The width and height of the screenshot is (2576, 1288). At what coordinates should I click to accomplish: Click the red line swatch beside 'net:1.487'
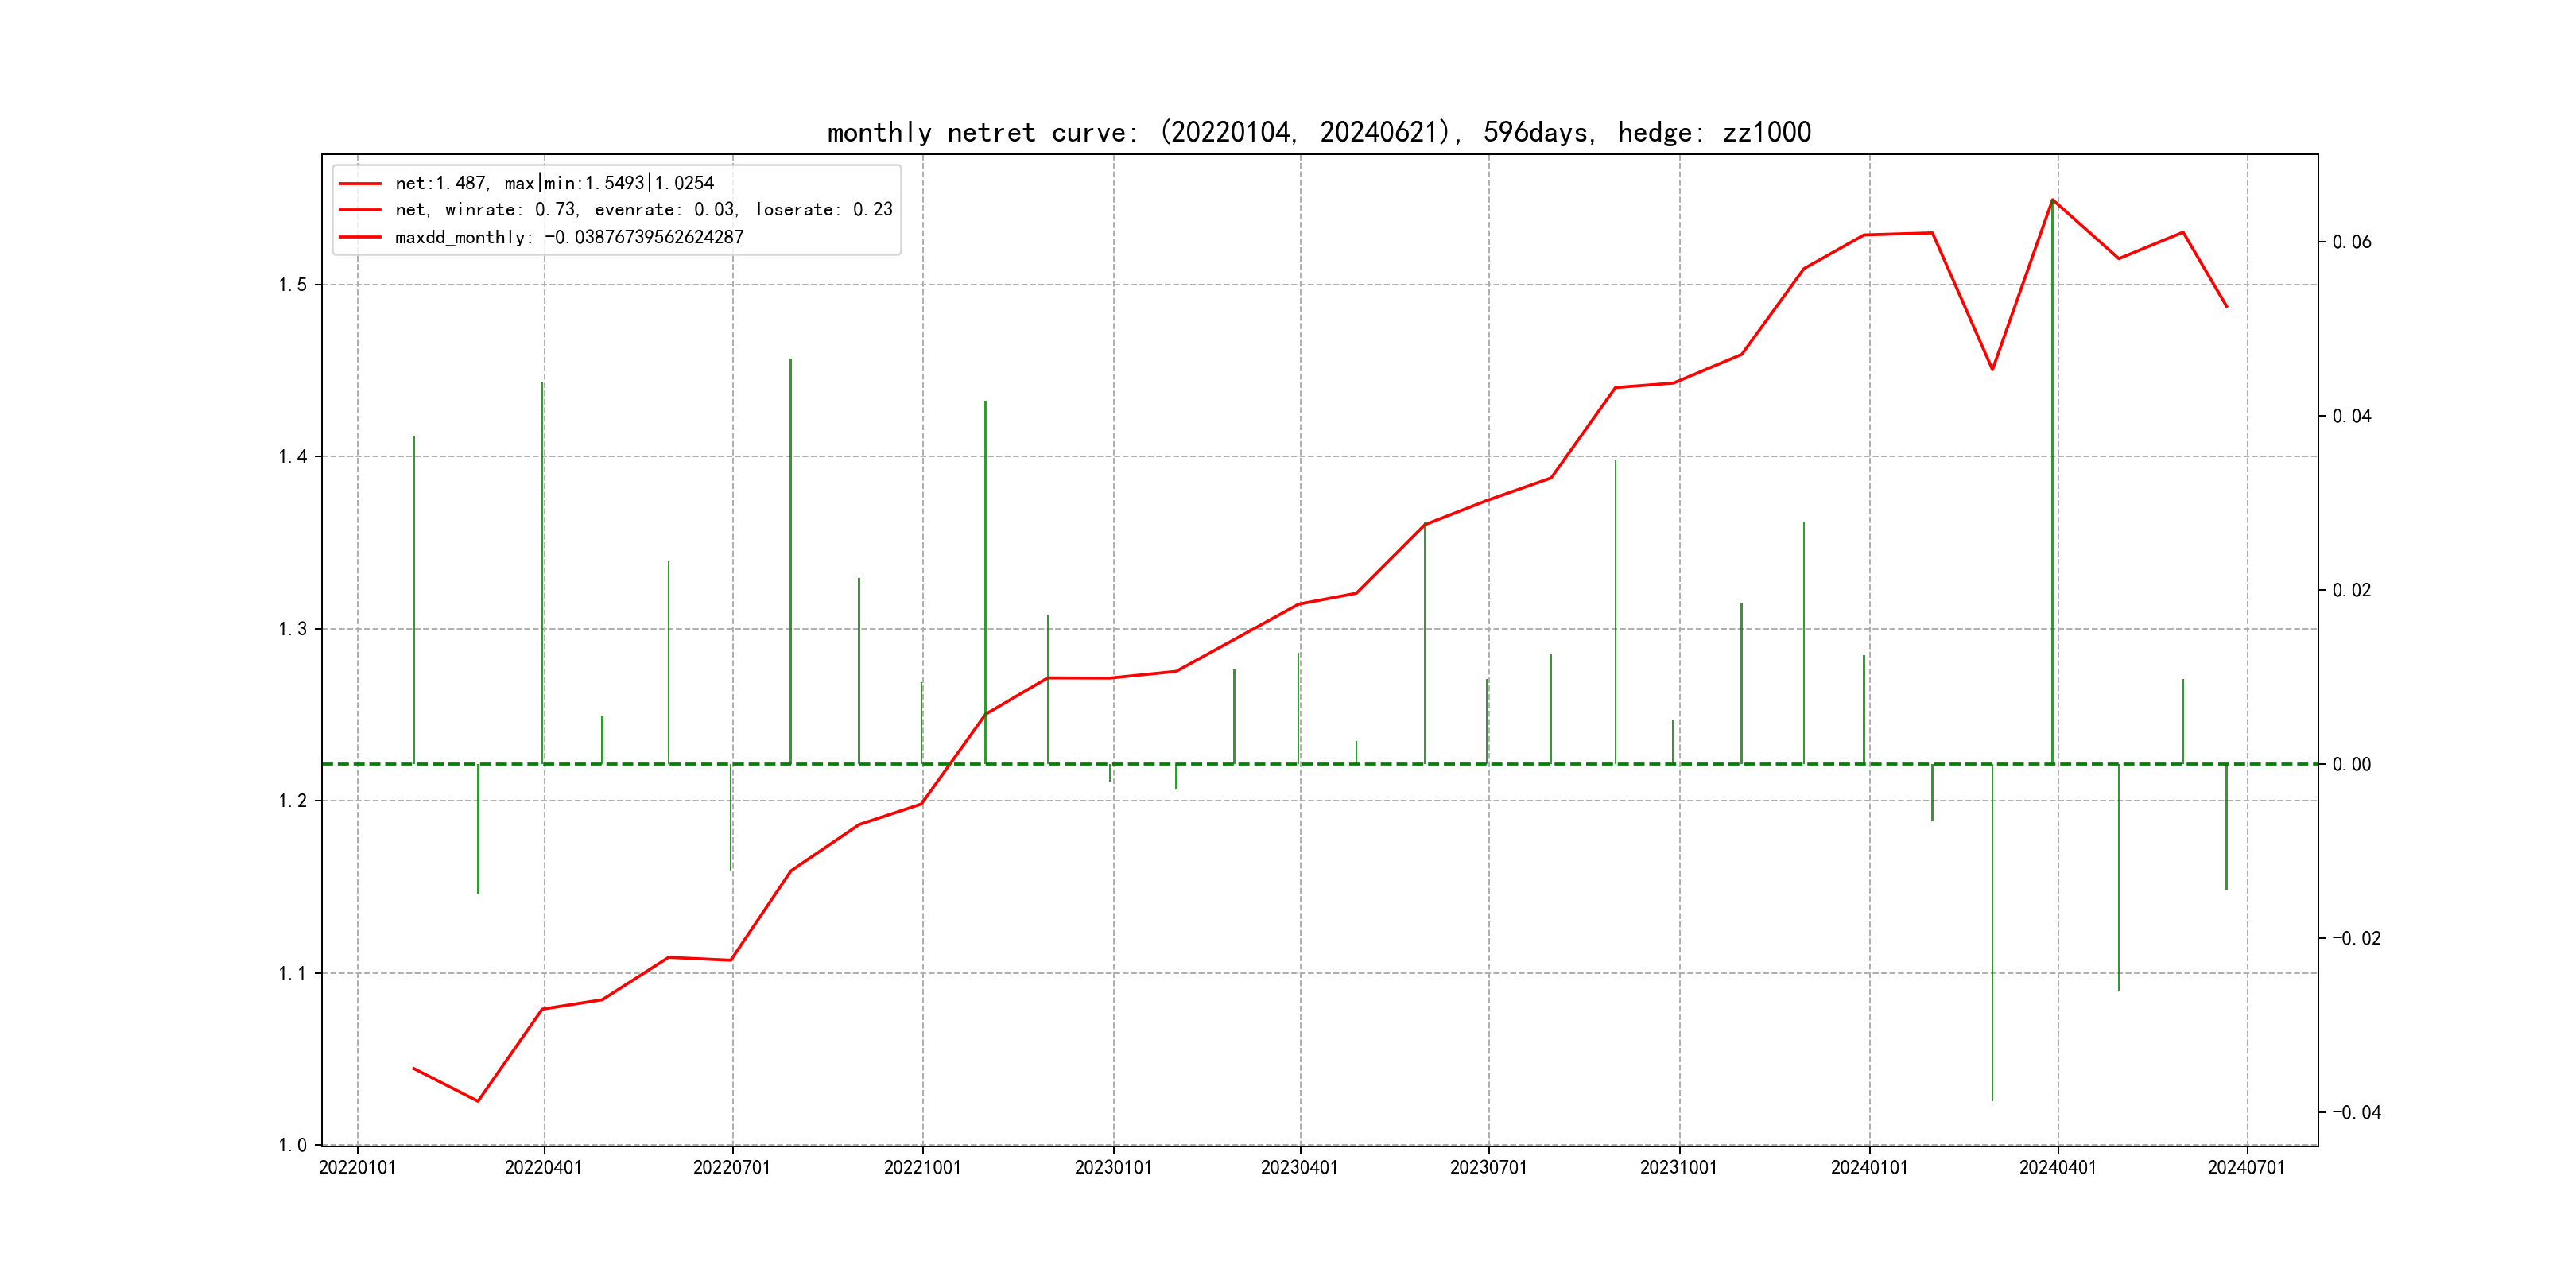tap(360, 184)
